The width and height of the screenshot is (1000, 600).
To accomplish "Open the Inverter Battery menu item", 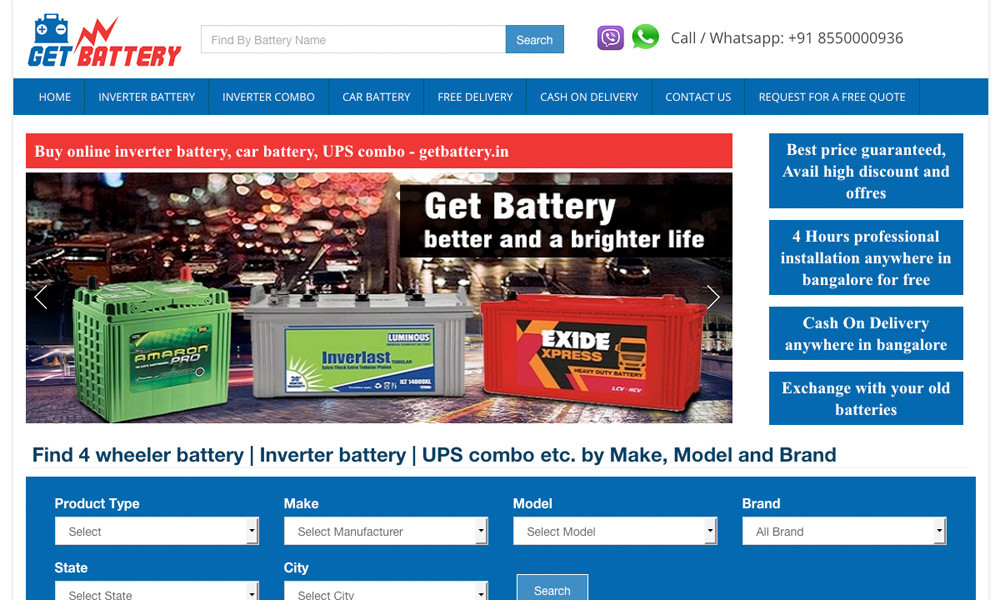I will pos(147,97).
